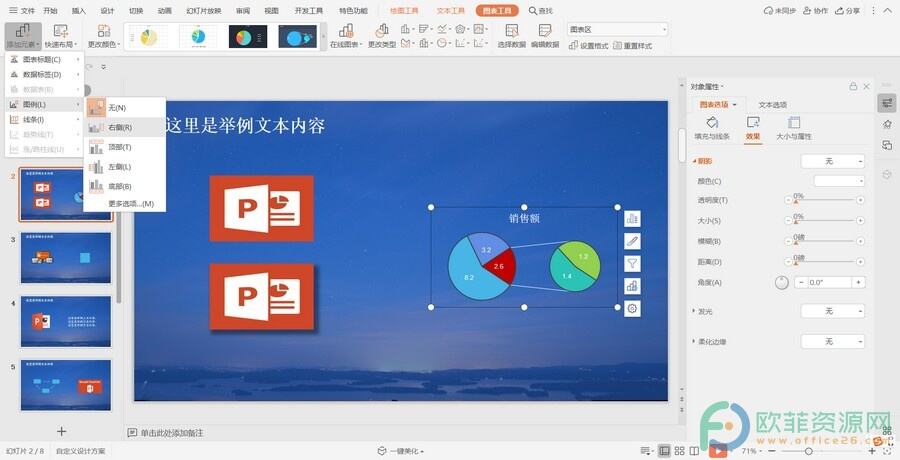Select slide 3 thumbnail

(66, 258)
